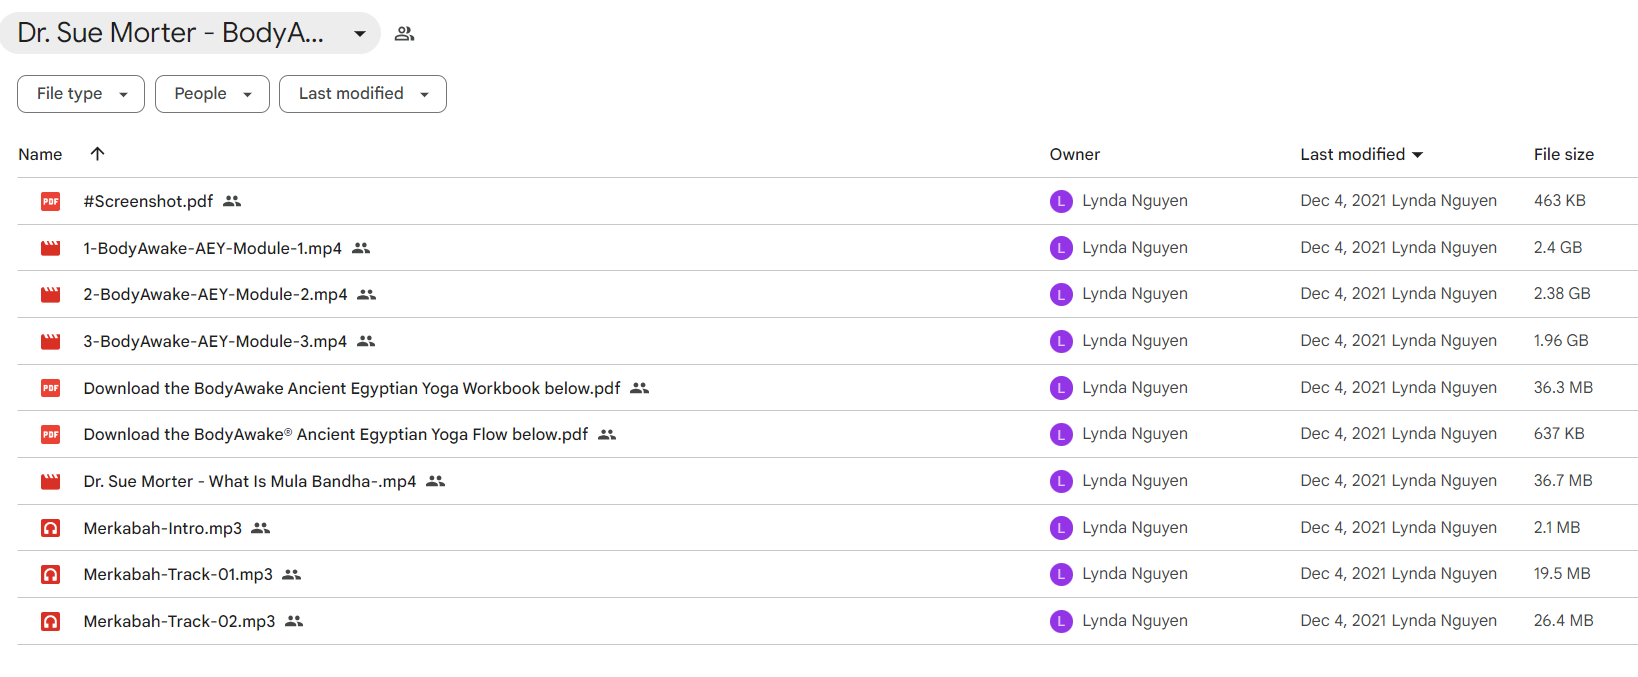Viewport: 1638px width, 677px height.
Task: Click Lynda Nguyen avatar in Merkabah-Track-02.mp3 row
Action: 1061,621
